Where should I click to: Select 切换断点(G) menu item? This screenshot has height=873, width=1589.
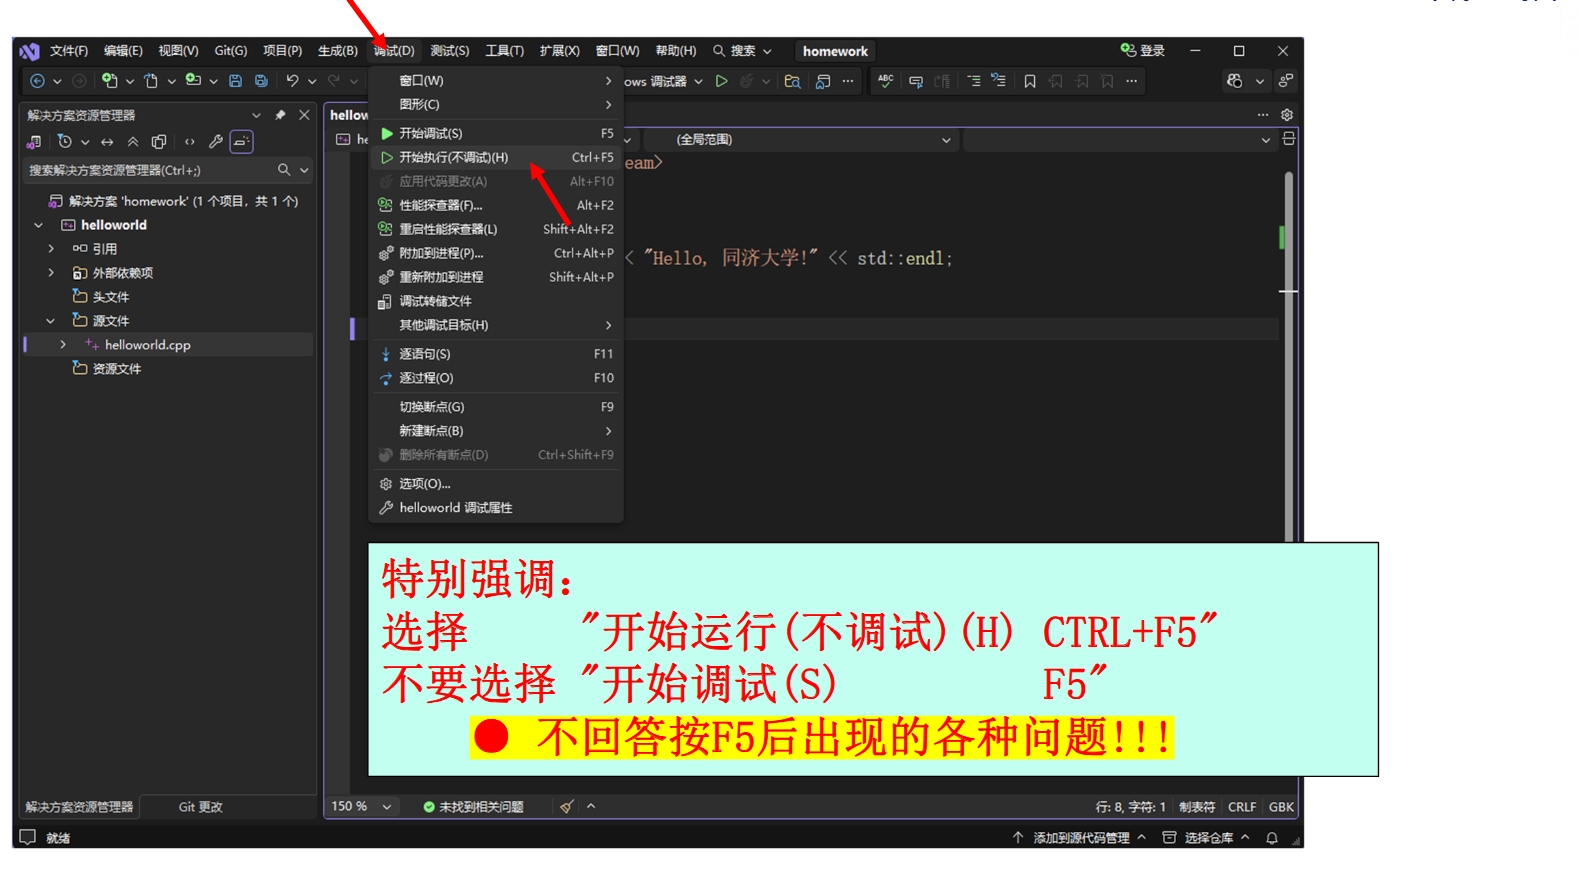(497, 407)
